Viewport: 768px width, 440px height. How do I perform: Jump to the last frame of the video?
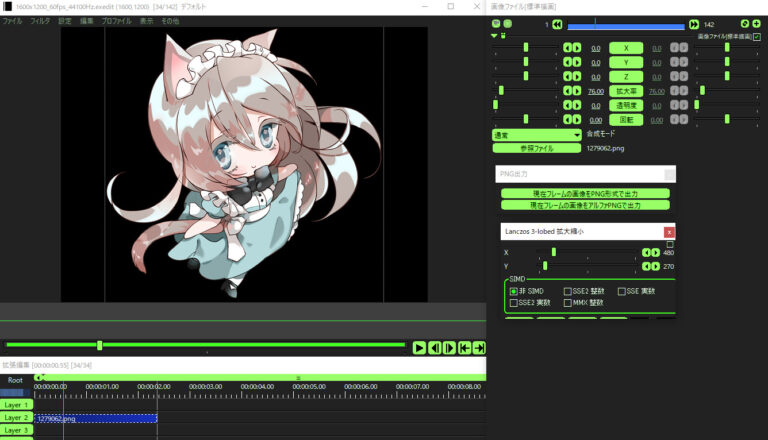[480, 347]
